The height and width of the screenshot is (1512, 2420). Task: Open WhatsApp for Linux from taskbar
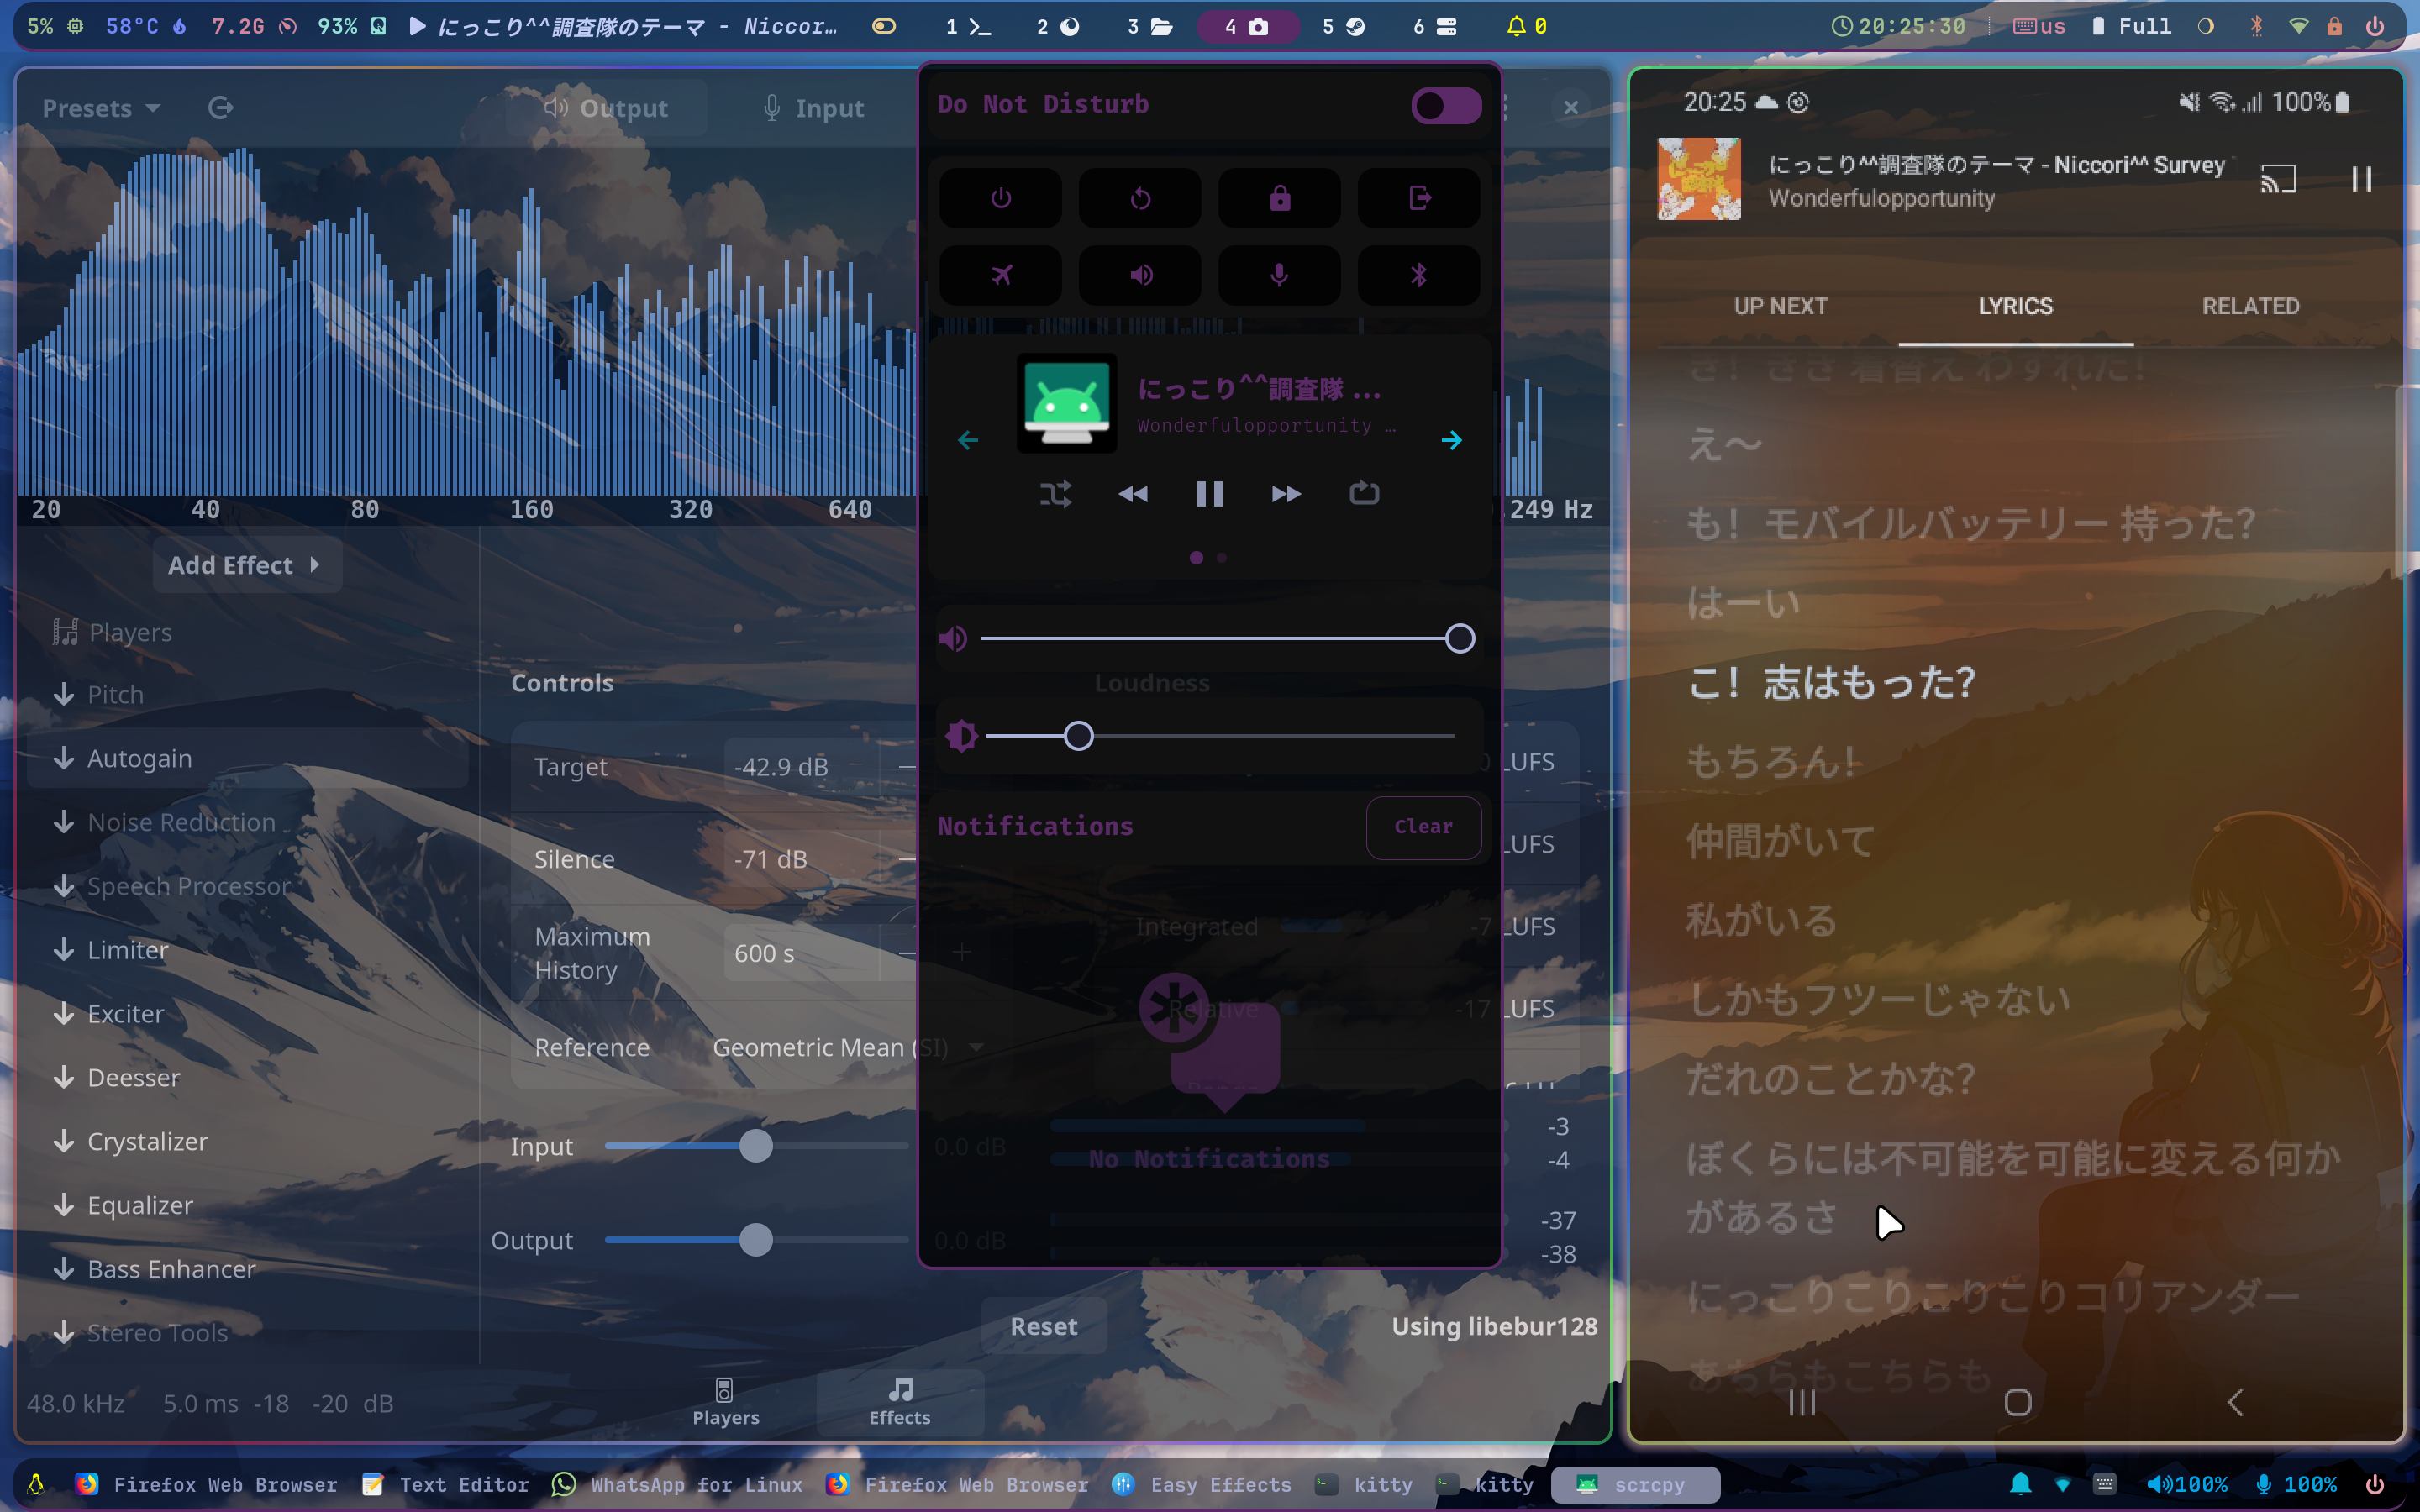[x=677, y=1485]
